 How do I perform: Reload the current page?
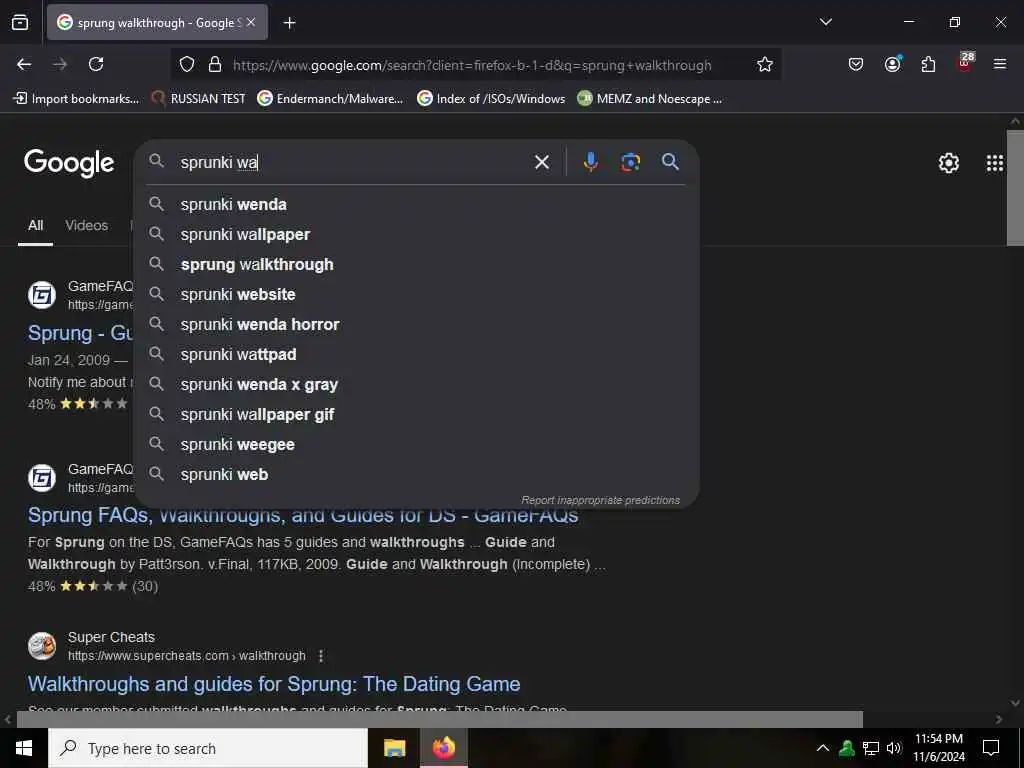point(96,64)
